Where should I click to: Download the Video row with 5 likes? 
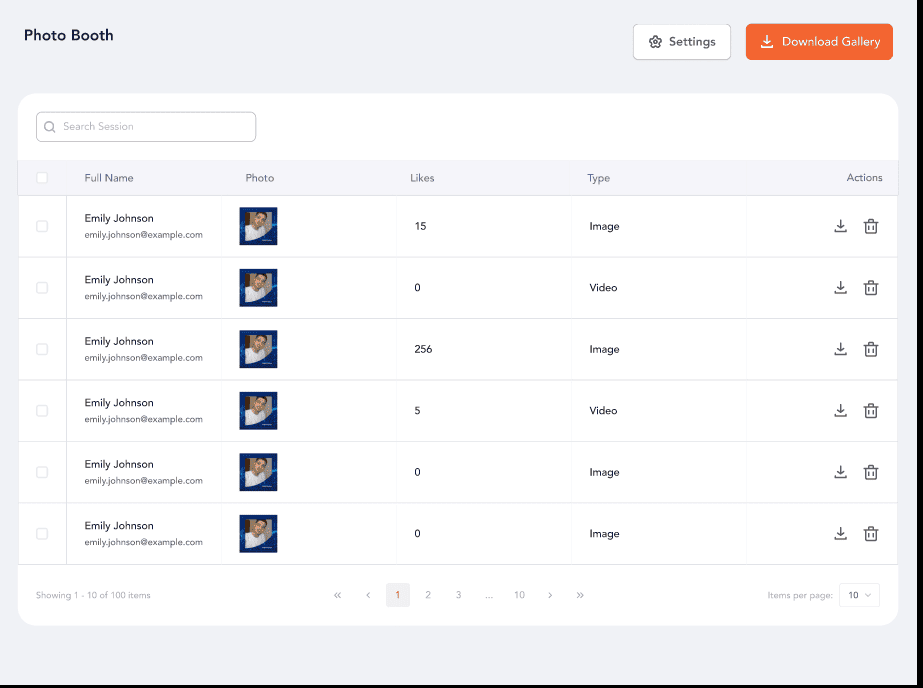[840, 410]
